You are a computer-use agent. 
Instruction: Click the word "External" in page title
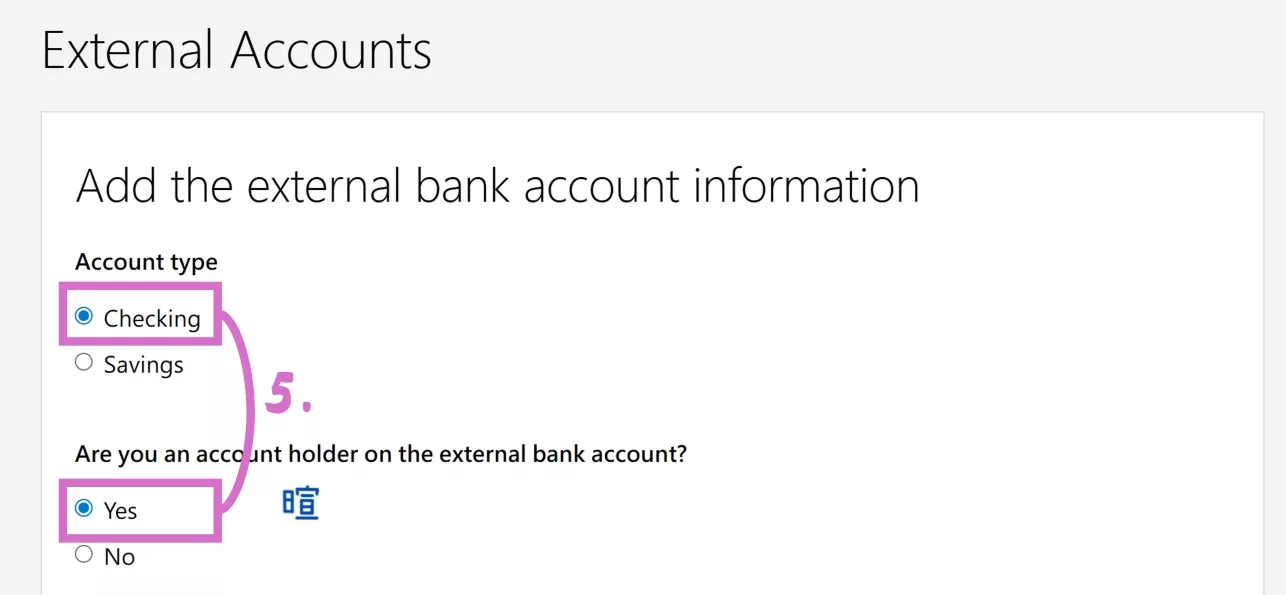pyautogui.click(x=125, y=51)
